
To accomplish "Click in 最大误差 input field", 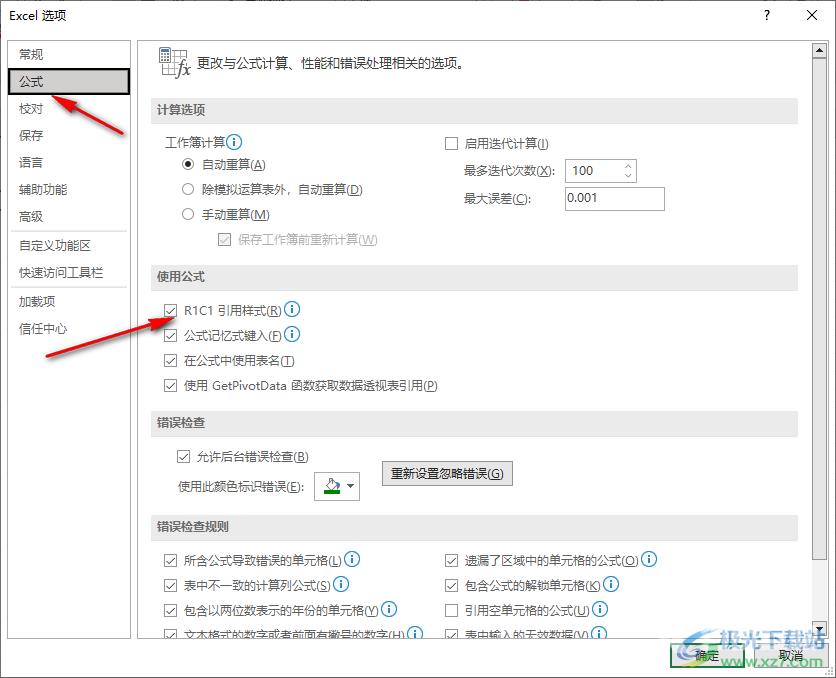I will click(x=615, y=198).
